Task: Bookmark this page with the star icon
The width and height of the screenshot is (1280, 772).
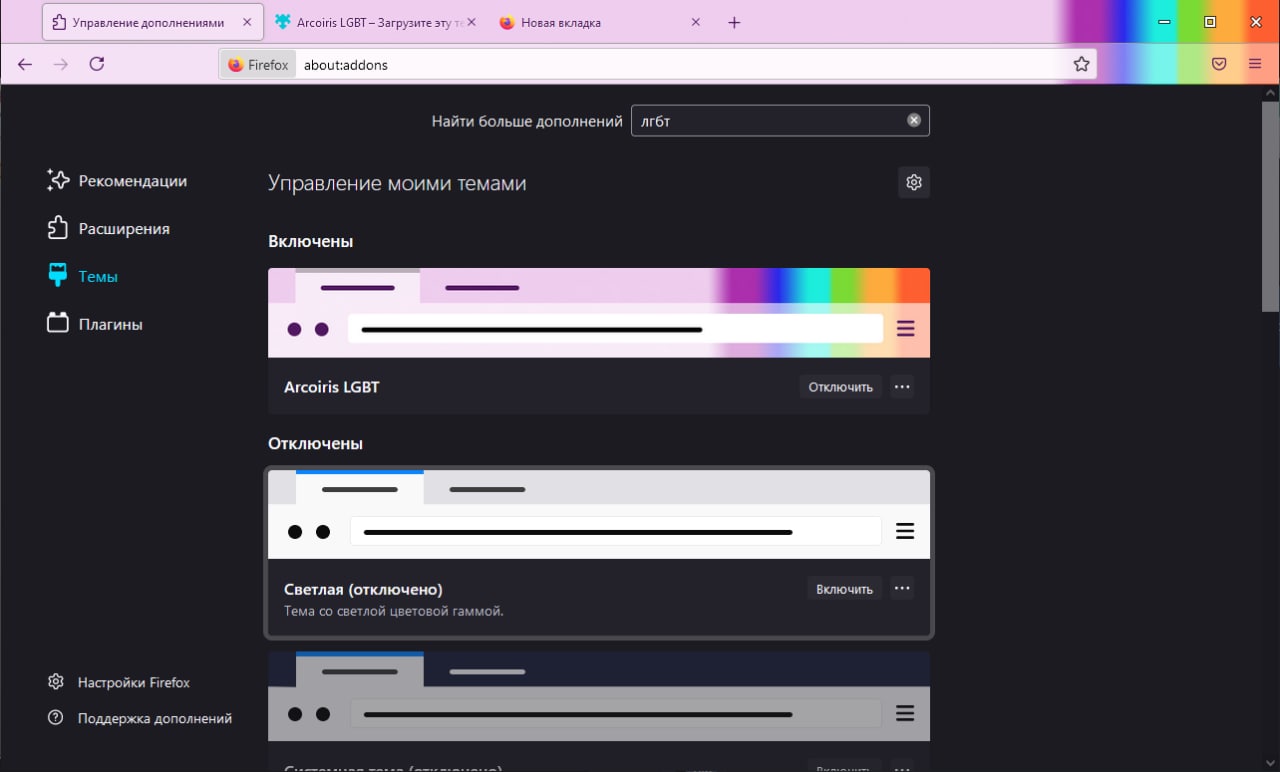Action: click(1081, 64)
